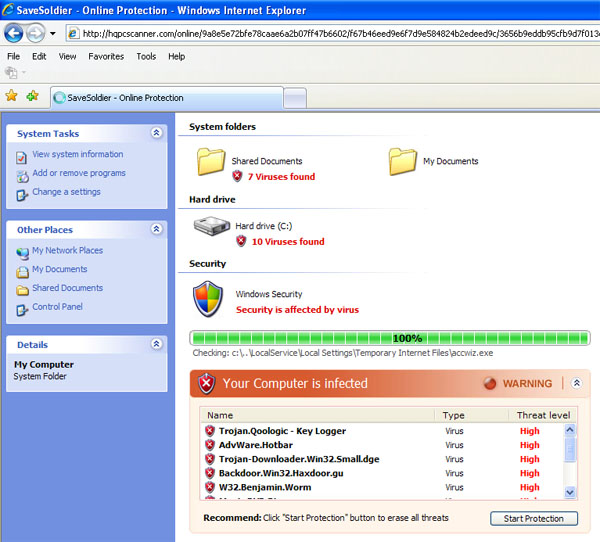The width and height of the screenshot is (600, 542).
Task: Open a new blank tab
Action: [x=295, y=98]
